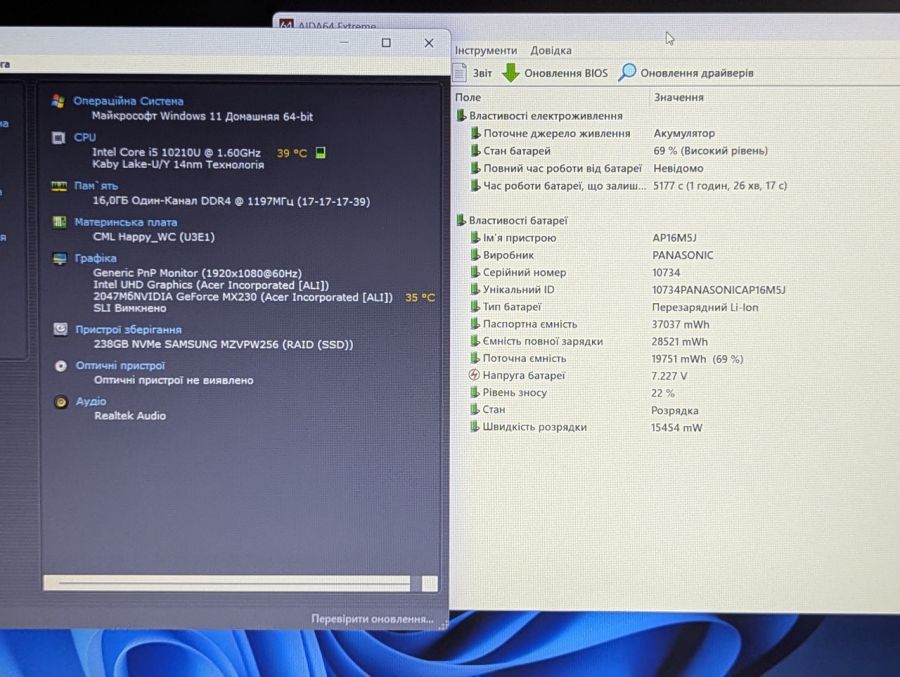This screenshot has width=900, height=677.
Task: Click the storage drive icon
Action: pos(60,329)
